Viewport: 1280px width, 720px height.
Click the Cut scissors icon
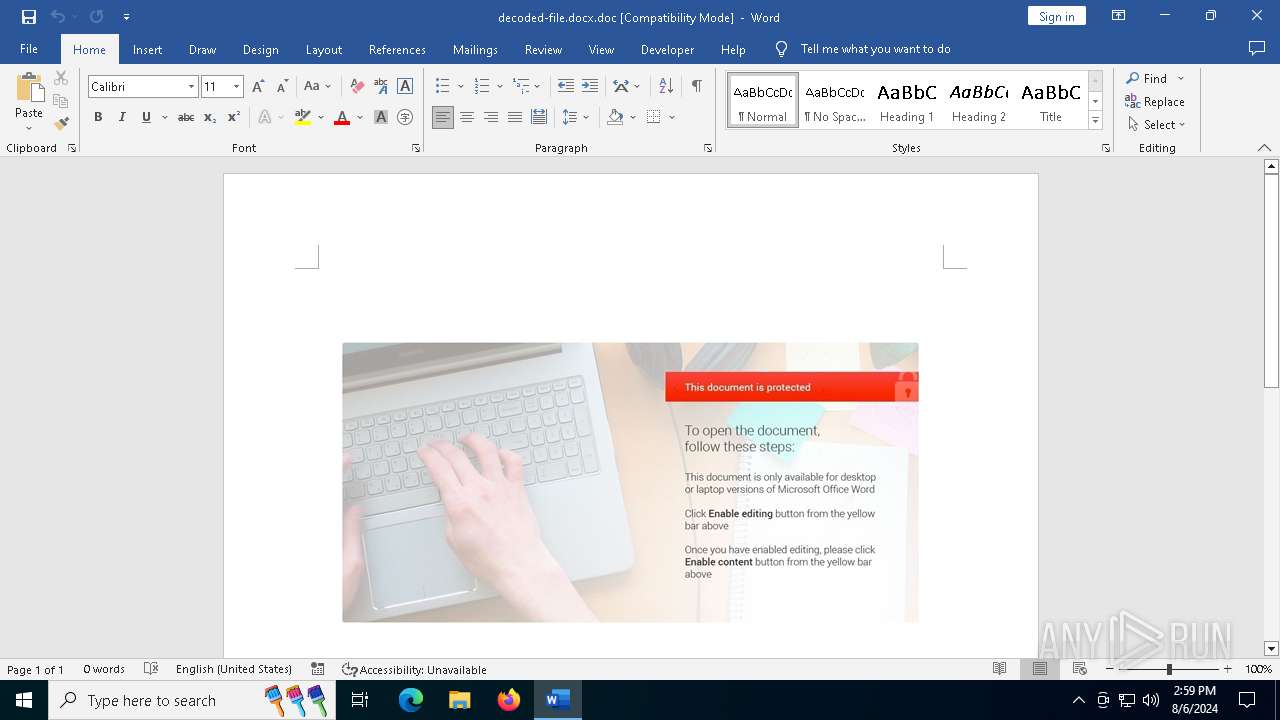[61, 78]
